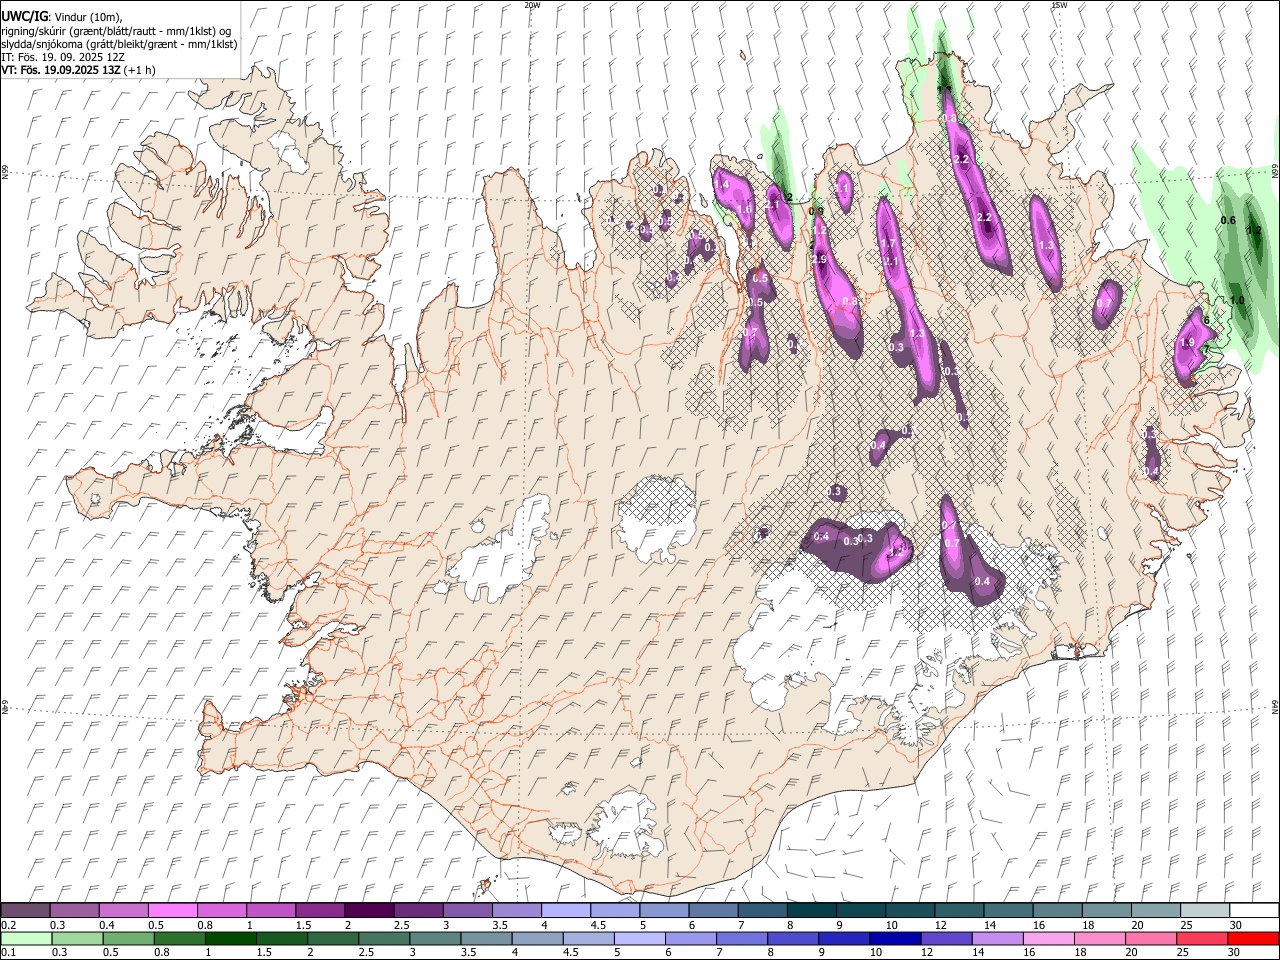Click the top-row swatch between 0.2 and 0.3
The width and height of the screenshot is (1280, 960).
pos(26,910)
